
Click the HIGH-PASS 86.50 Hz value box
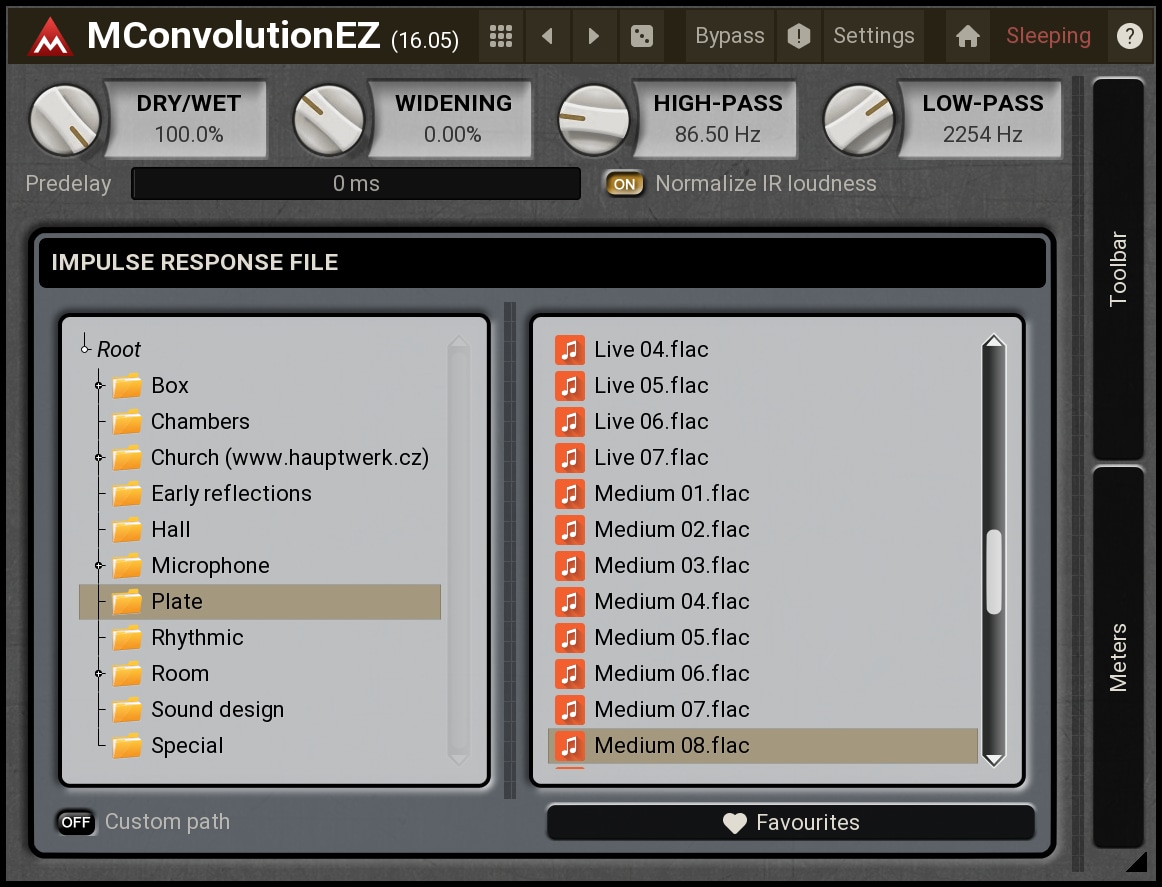point(717,119)
